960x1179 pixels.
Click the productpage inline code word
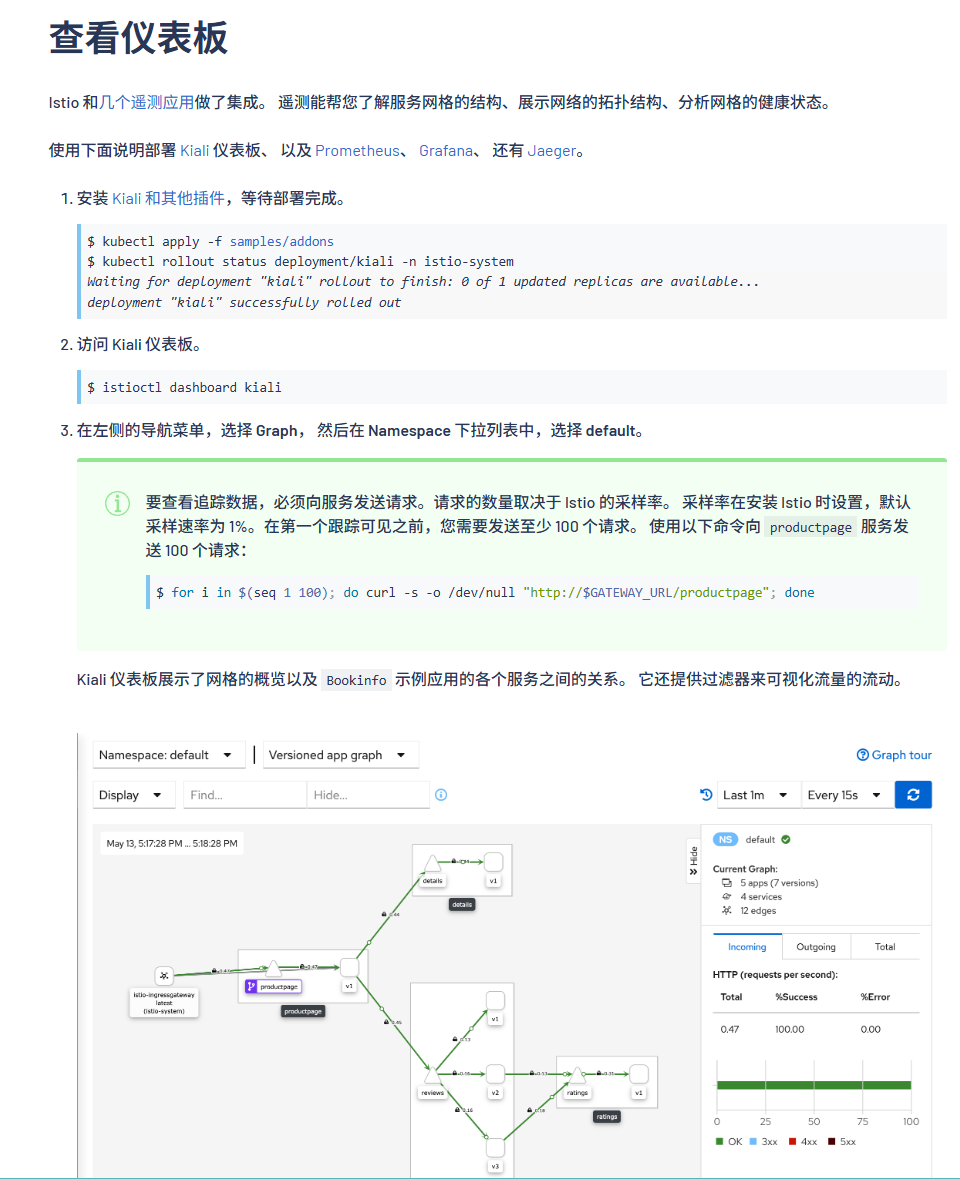[810, 527]
